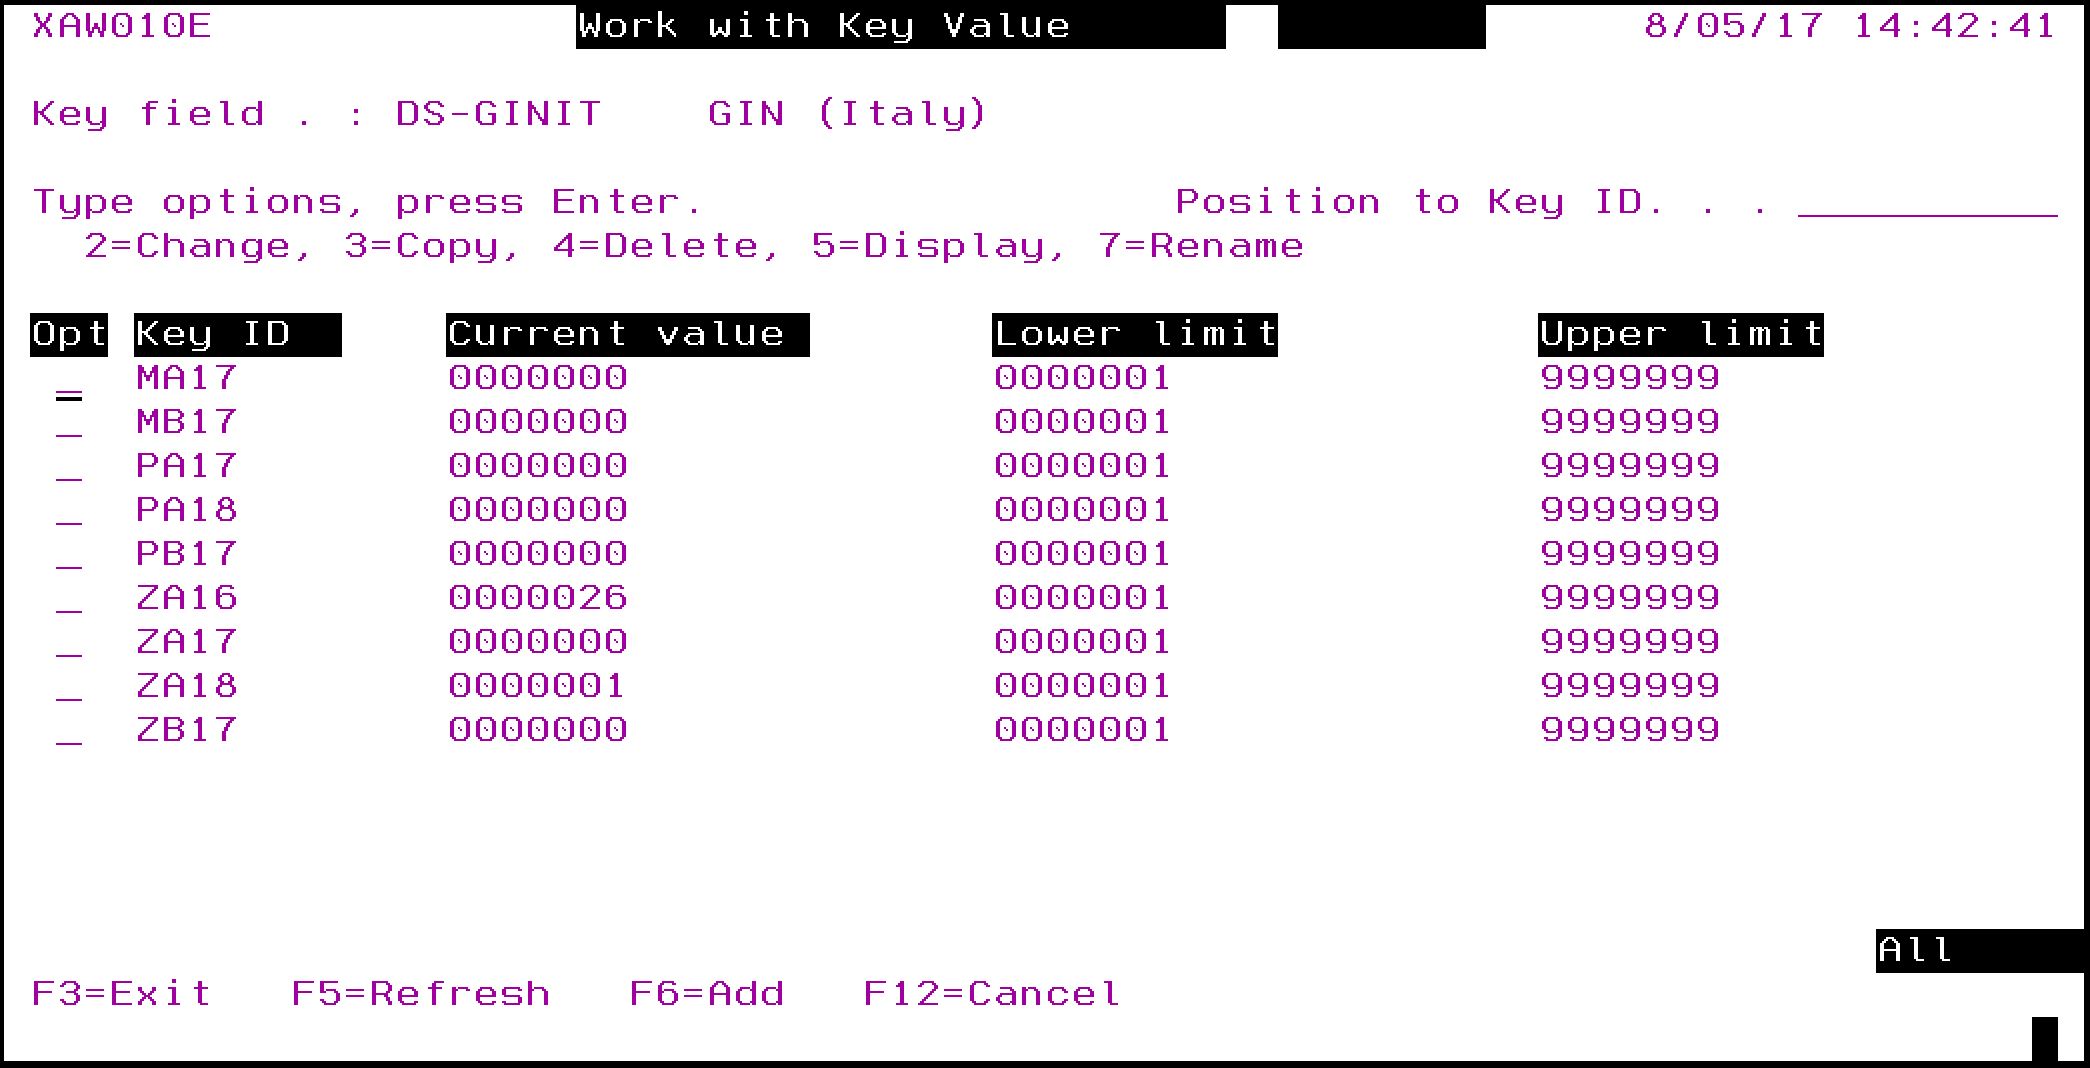Click the F12=Cancel function key

991,994
